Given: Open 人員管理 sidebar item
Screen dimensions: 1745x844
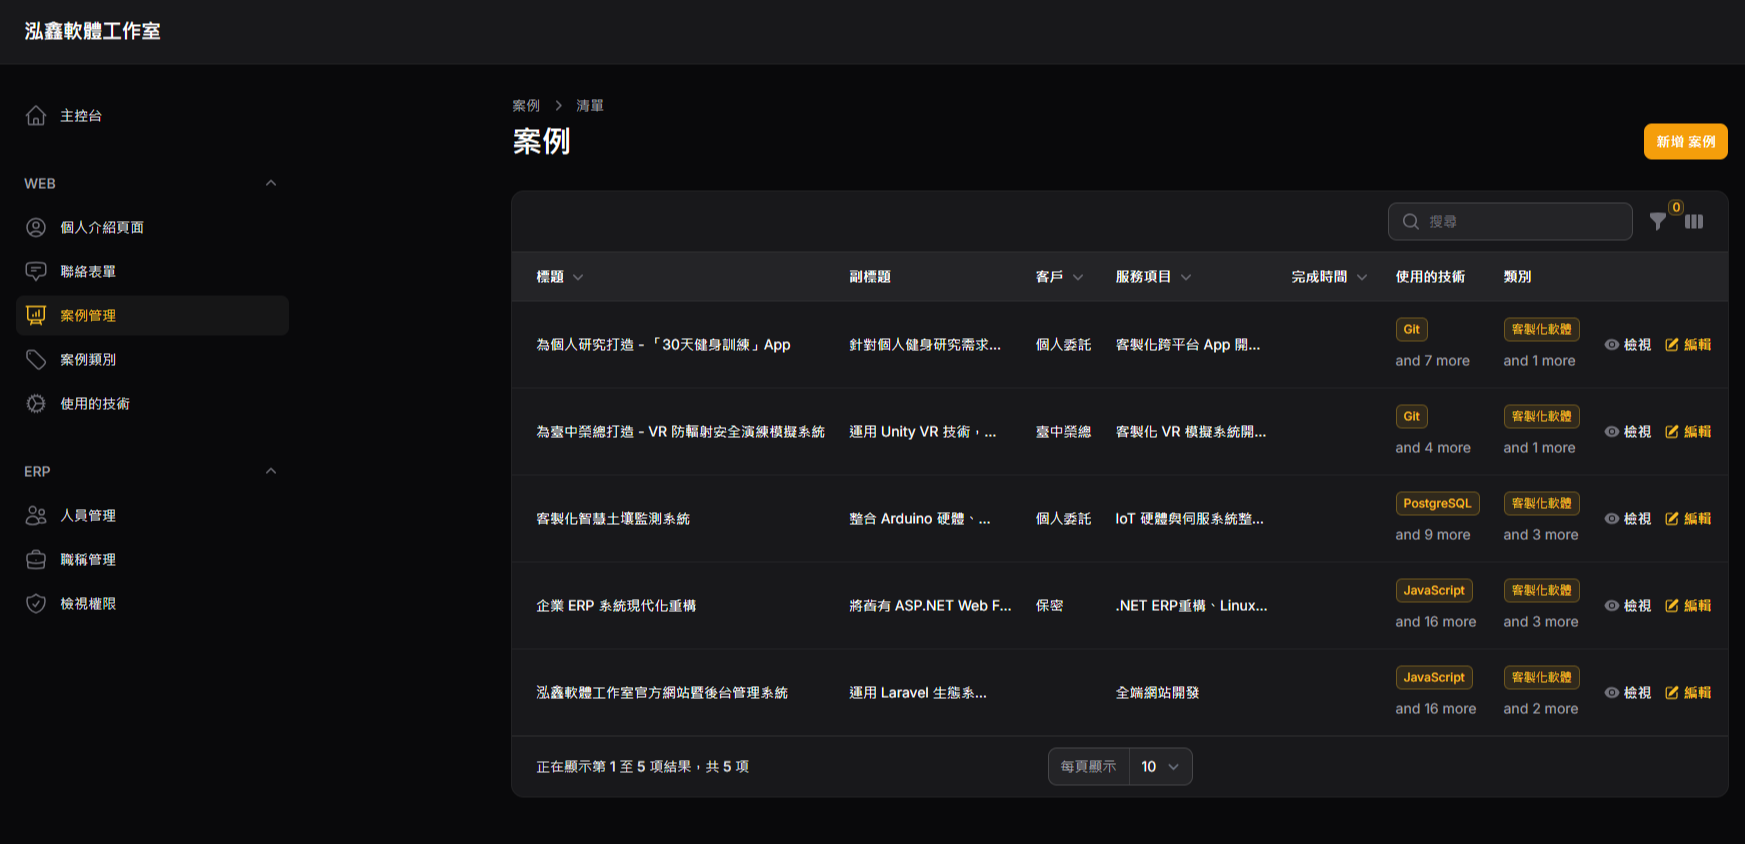Looking at the screenshot, I should (x=152, y=516).
